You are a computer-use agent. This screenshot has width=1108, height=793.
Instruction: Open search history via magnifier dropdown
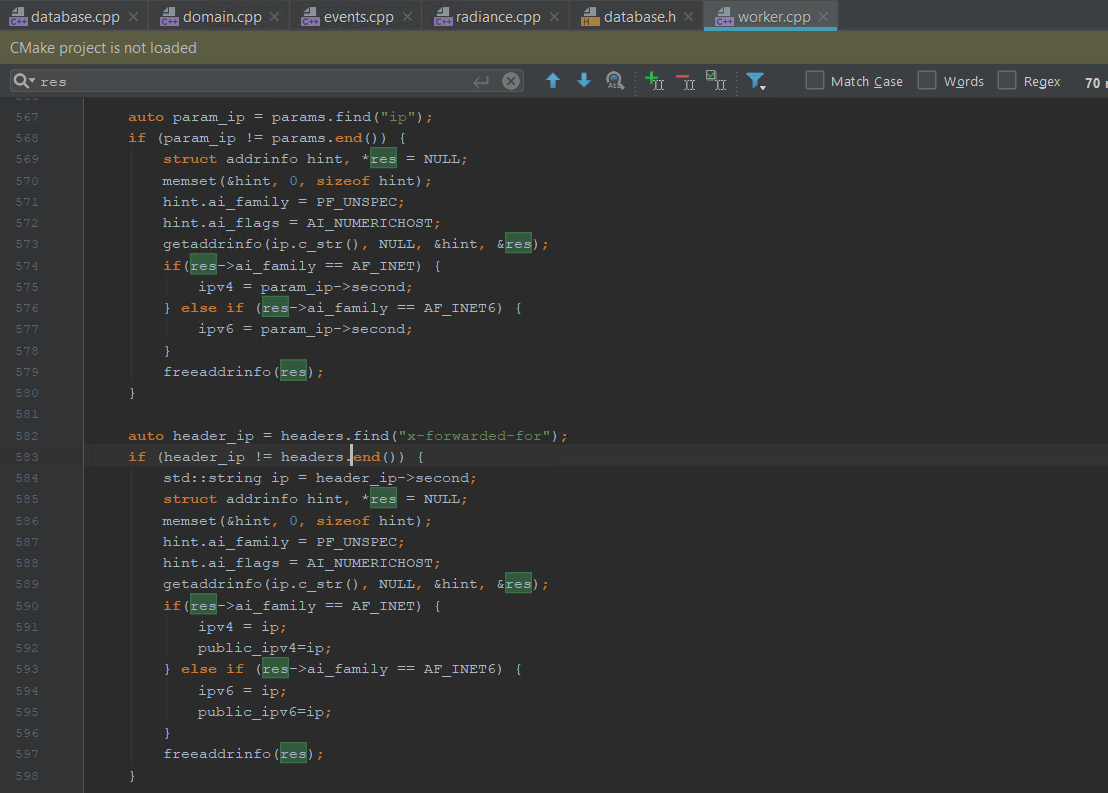(x=24, y=81)
